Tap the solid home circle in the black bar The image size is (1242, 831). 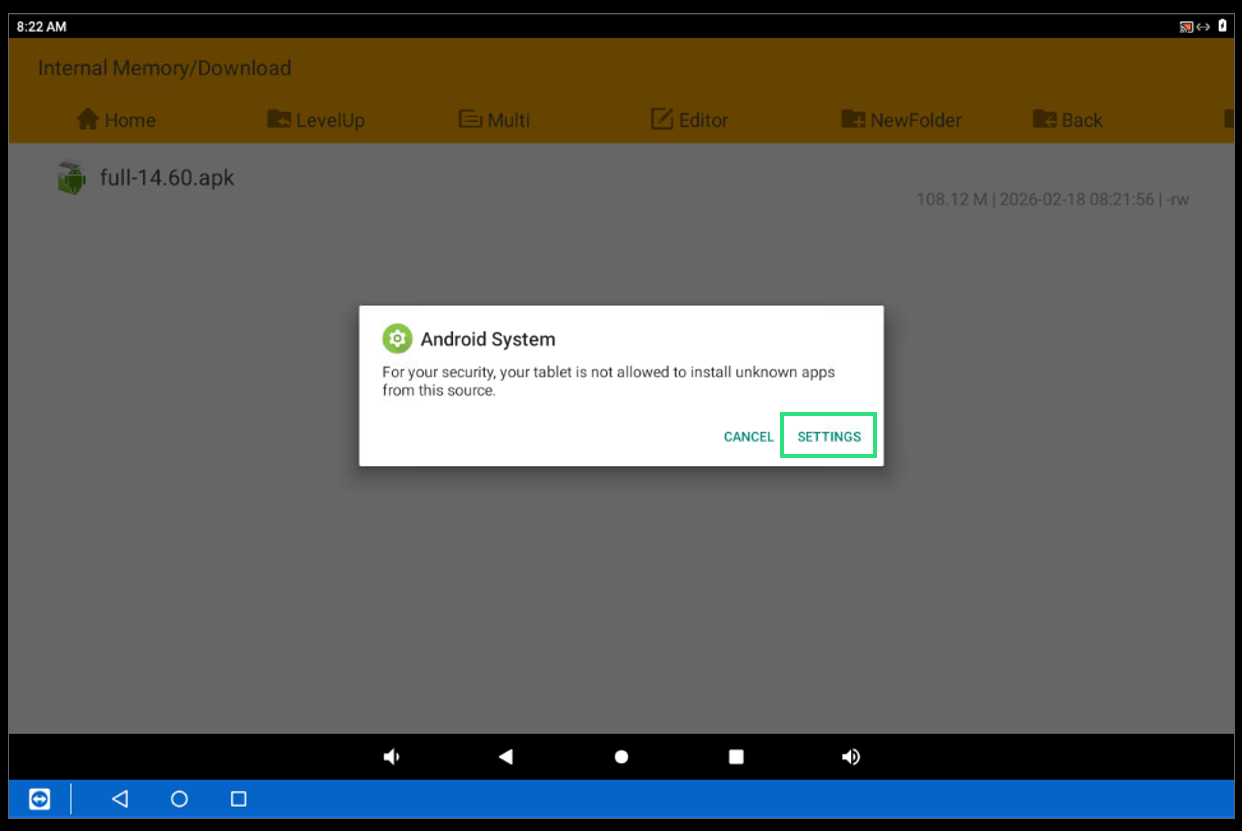(621, 757)
